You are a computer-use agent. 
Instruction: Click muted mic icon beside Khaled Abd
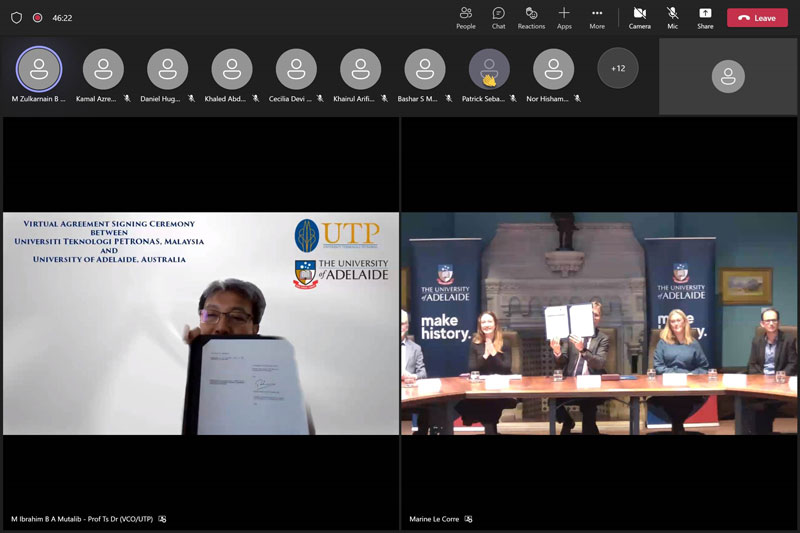[x=256, y=98]
